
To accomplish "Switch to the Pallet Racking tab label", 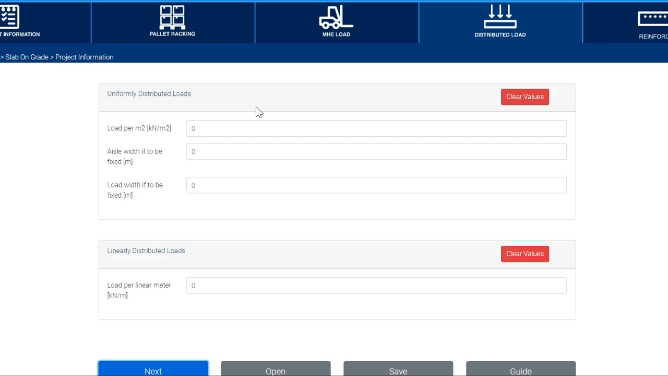I will pyautogui.click(x=172, y=34).
